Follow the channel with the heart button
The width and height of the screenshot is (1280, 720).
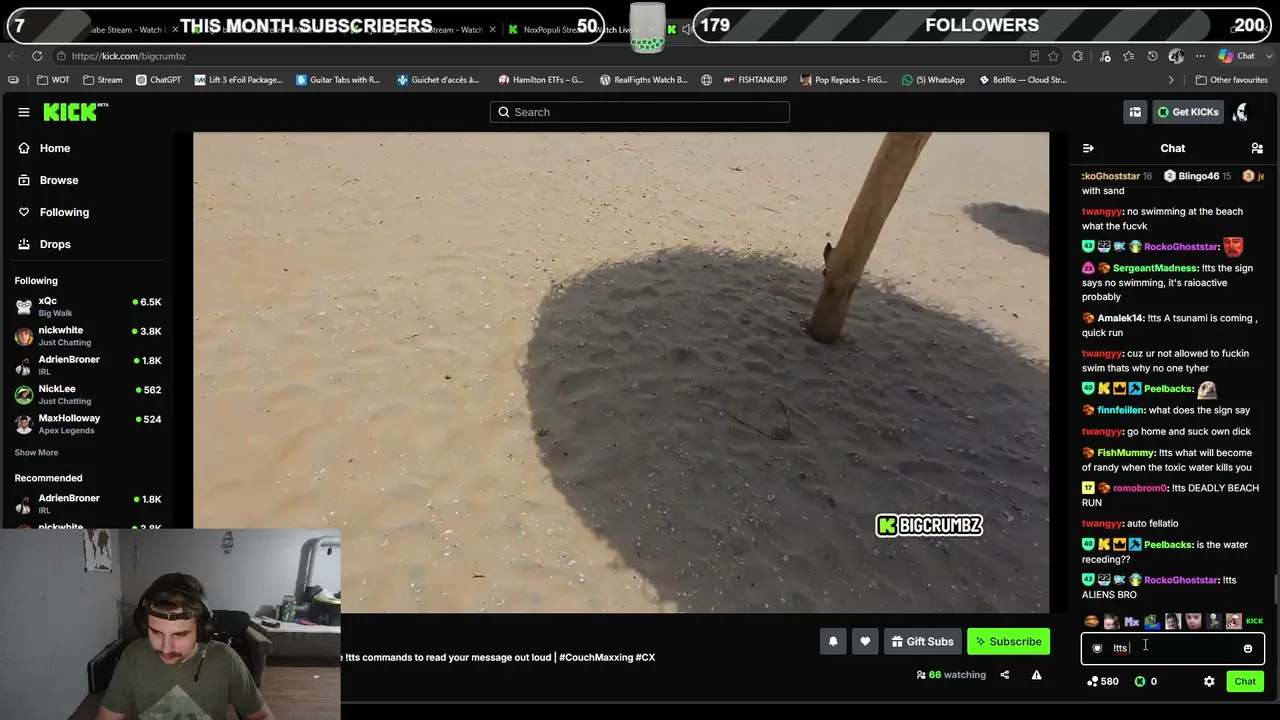tap(865, 642)
